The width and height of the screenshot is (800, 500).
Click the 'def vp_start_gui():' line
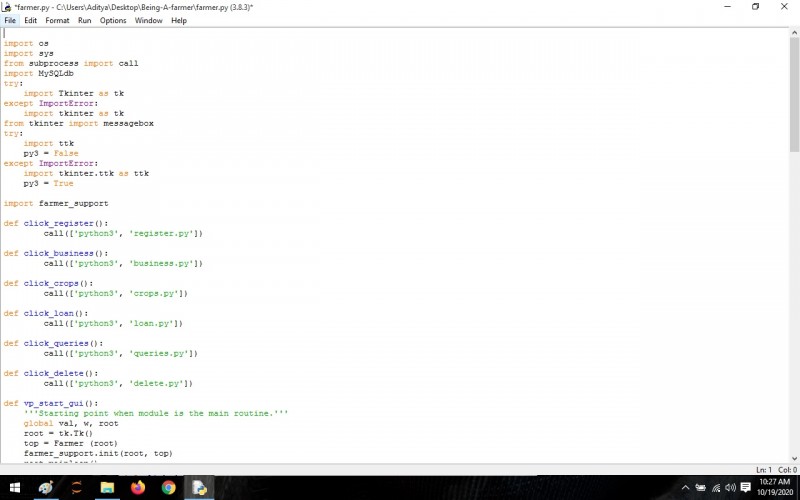click(x=51, y=403)
